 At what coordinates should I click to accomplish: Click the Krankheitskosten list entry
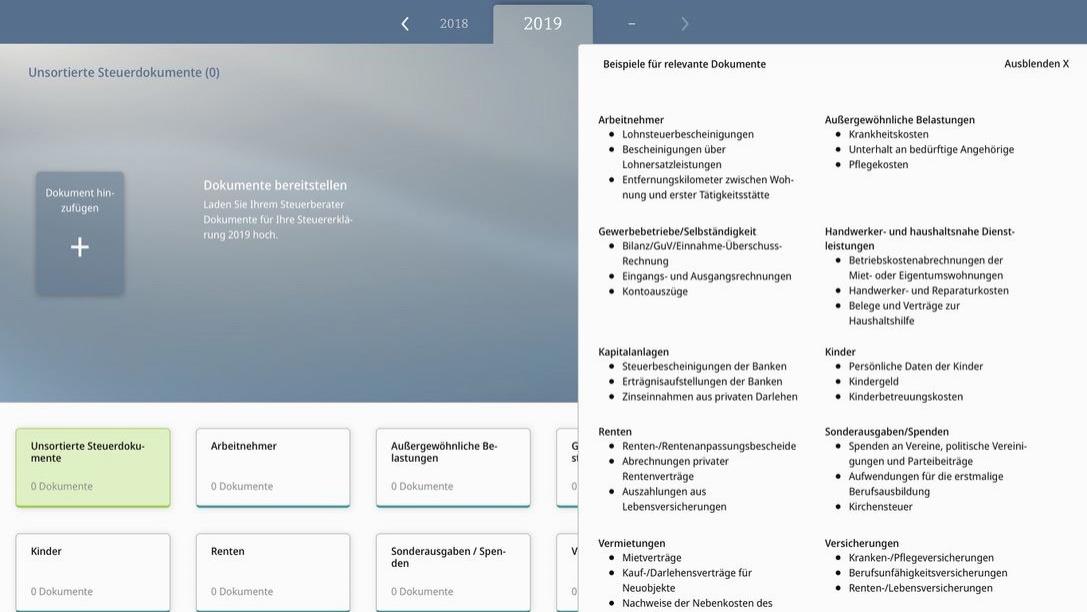coord(888,134)
